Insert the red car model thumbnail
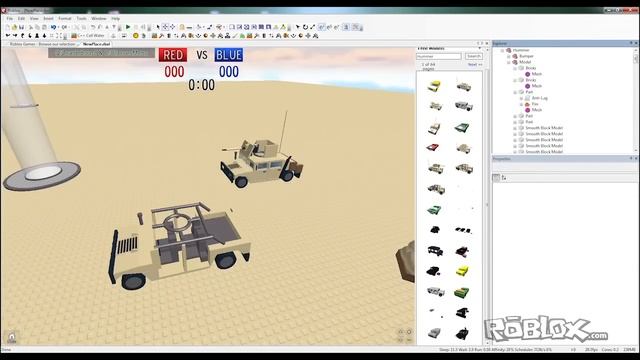Image resolution: width=640 pixels, height=360 pixels. [433, 147]
